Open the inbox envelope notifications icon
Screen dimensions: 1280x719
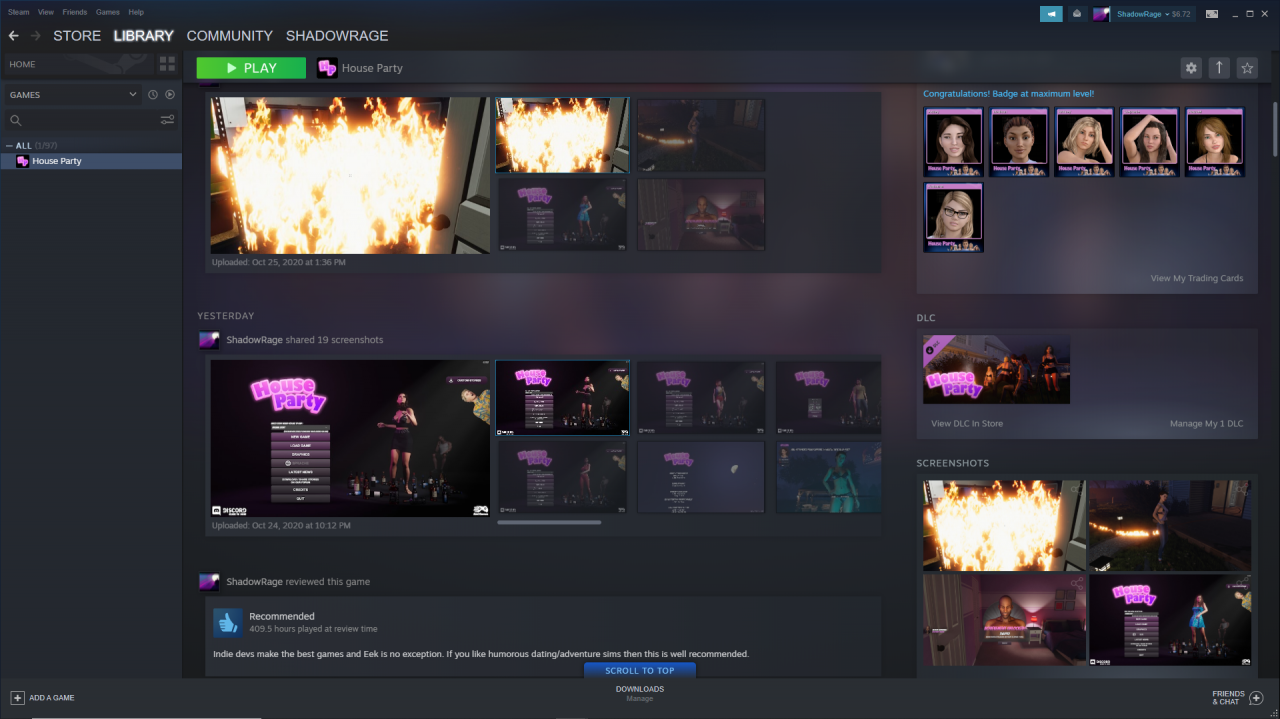(1077, 14)
